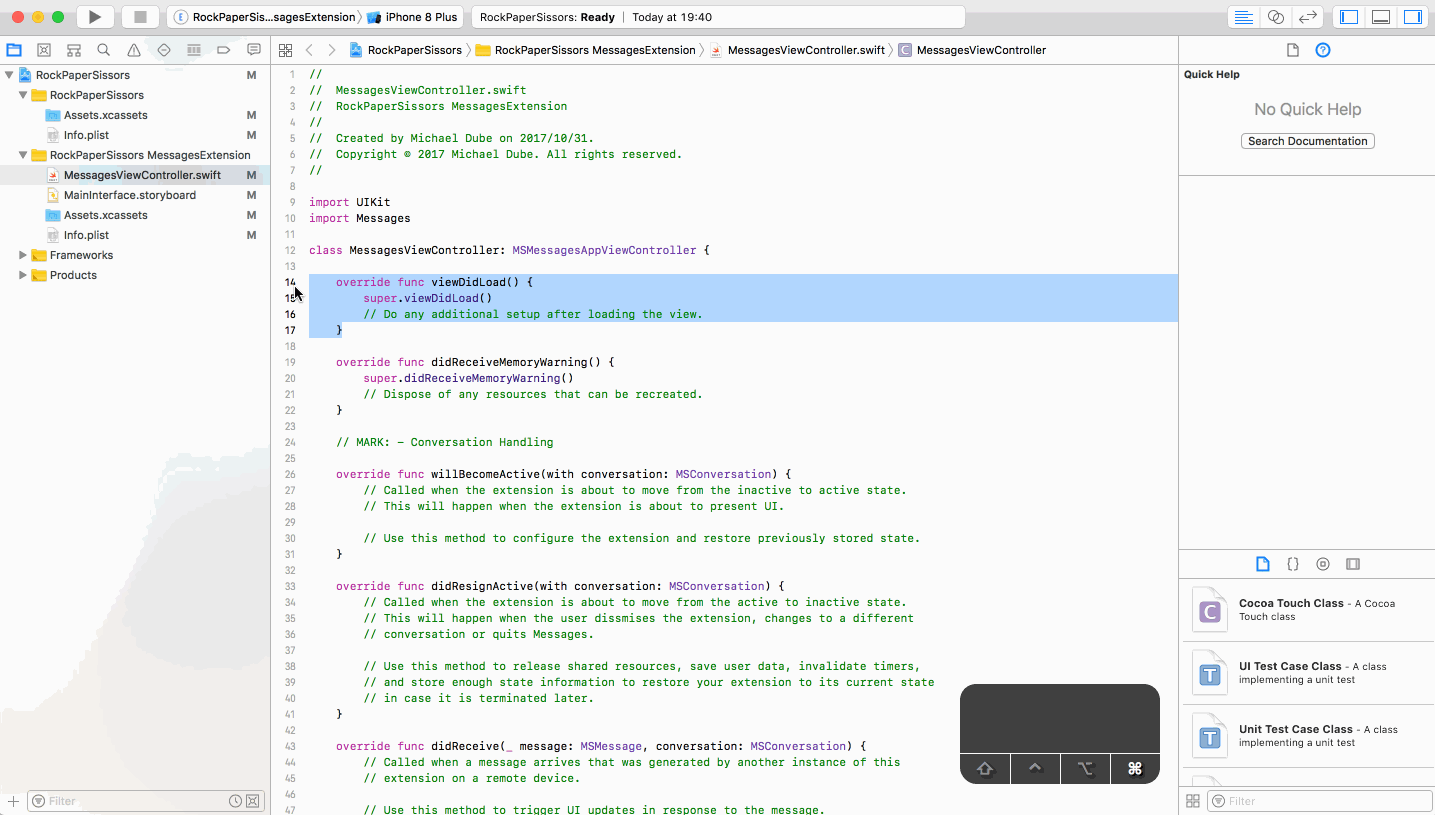Expand the Frameworks folder
The width and height of the screenshot is (1435, 815).
(x=23, y=255)
